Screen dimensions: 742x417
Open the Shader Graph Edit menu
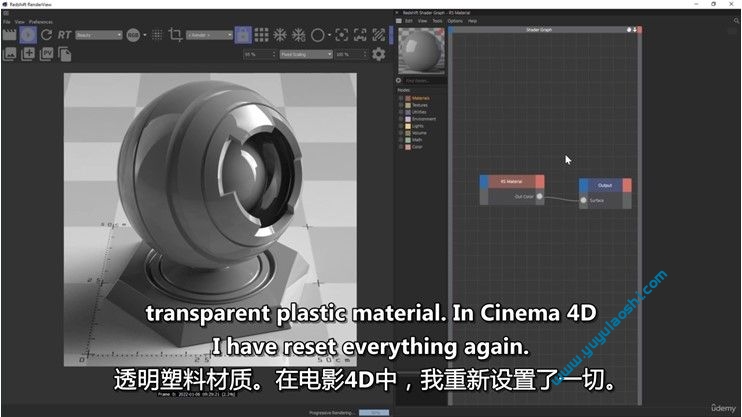pos(408,21)
